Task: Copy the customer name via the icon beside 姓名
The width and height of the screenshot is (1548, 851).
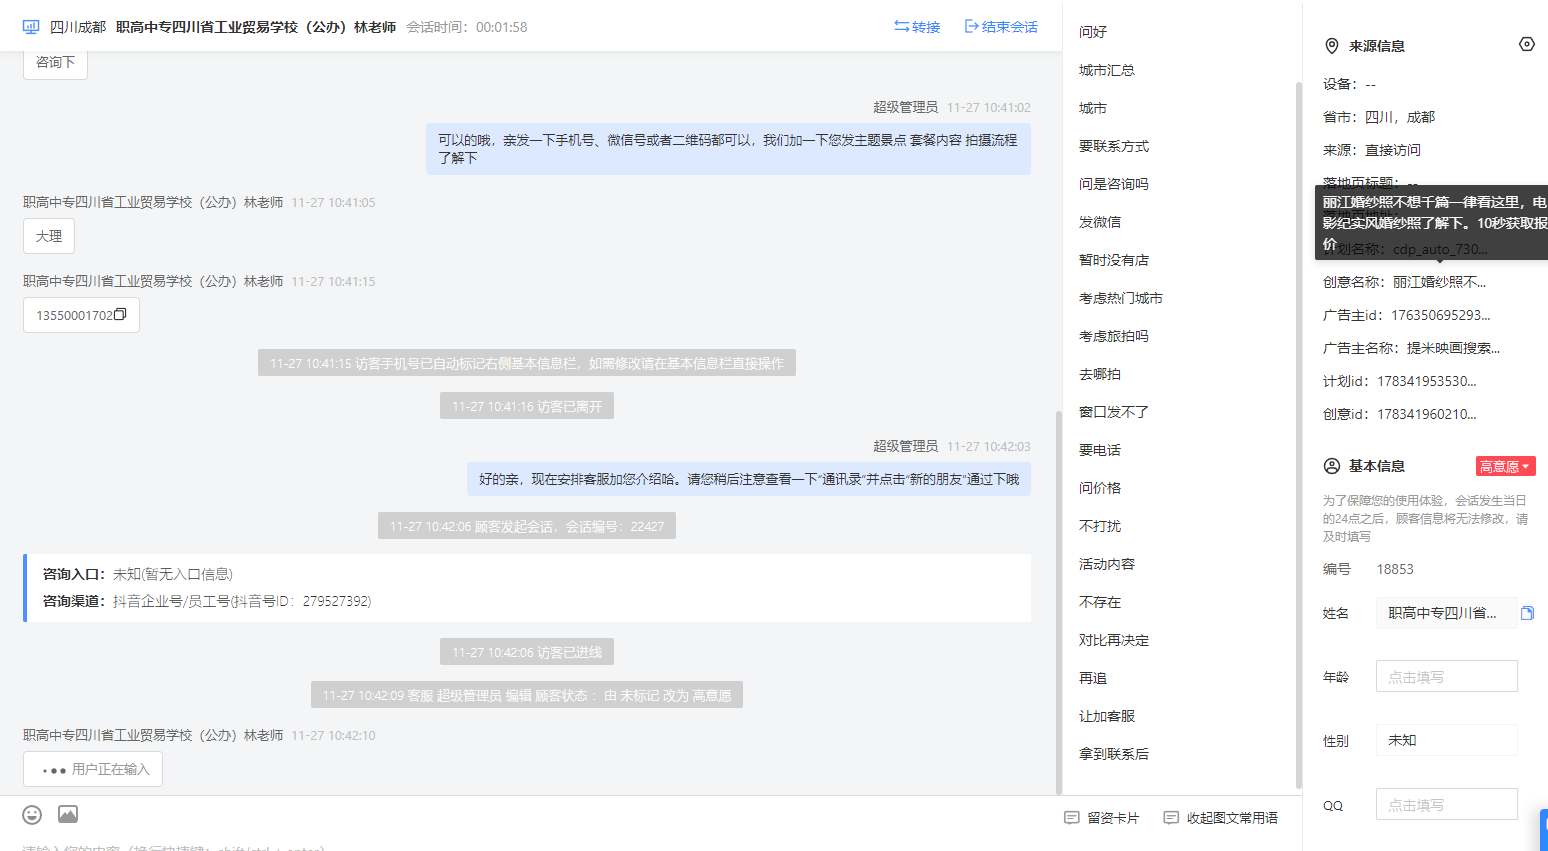Action: (1527, 613)
